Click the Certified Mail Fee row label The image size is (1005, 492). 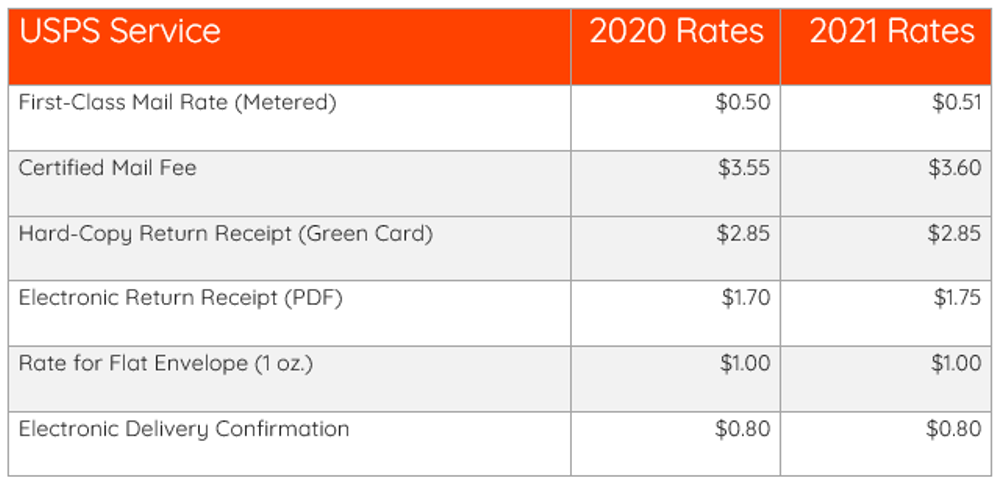point(107,168)
